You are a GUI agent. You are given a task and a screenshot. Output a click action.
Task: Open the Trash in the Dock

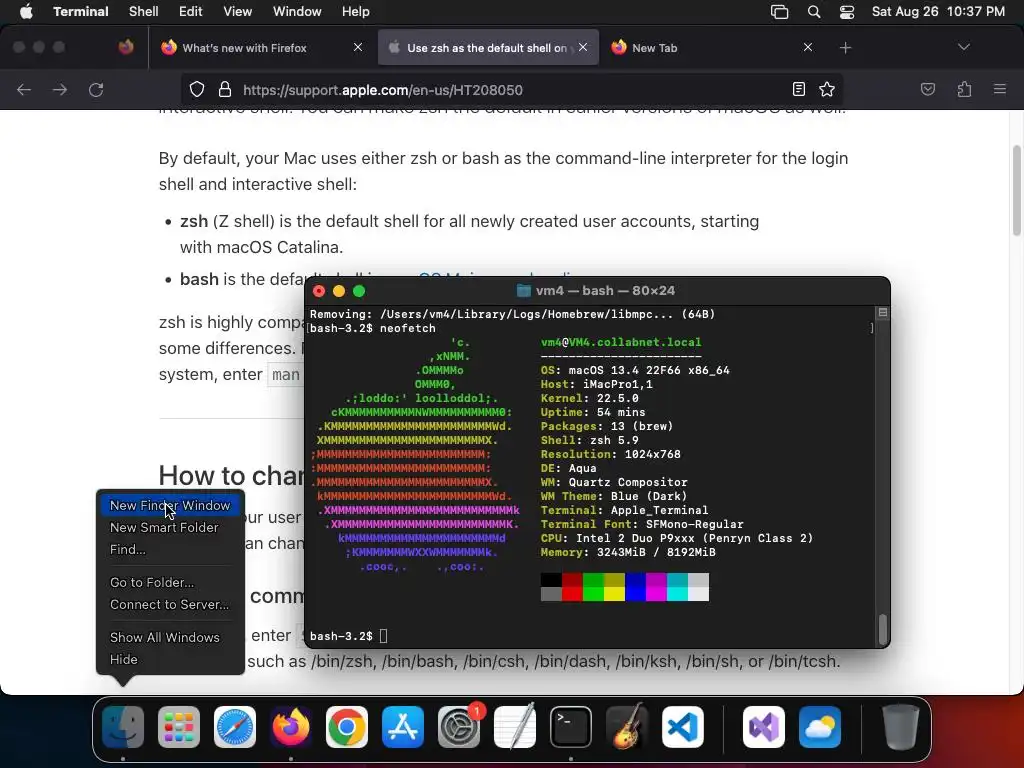point(901,727)
